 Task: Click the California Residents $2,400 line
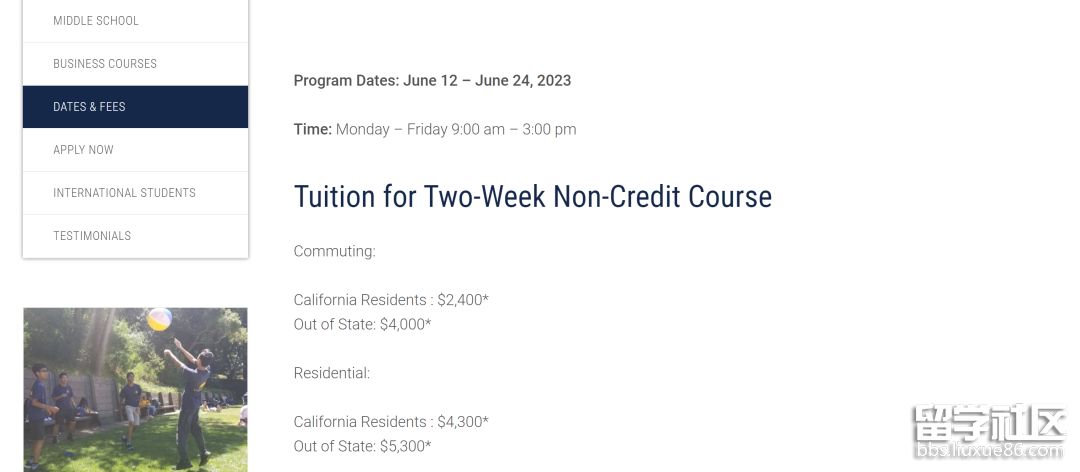point(391,300)
